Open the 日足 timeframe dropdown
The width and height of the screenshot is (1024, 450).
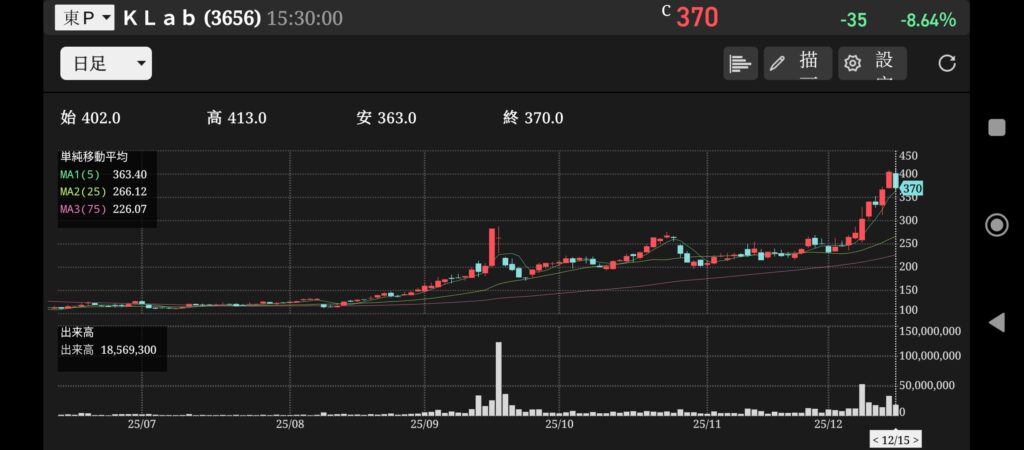click(106, 63)
